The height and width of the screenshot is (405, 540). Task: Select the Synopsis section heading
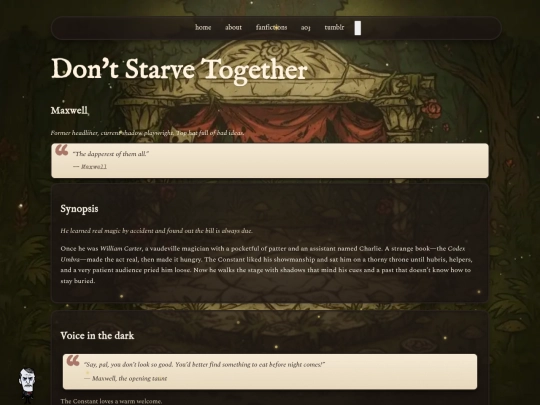pyautogui.click(x=79, y=209)
